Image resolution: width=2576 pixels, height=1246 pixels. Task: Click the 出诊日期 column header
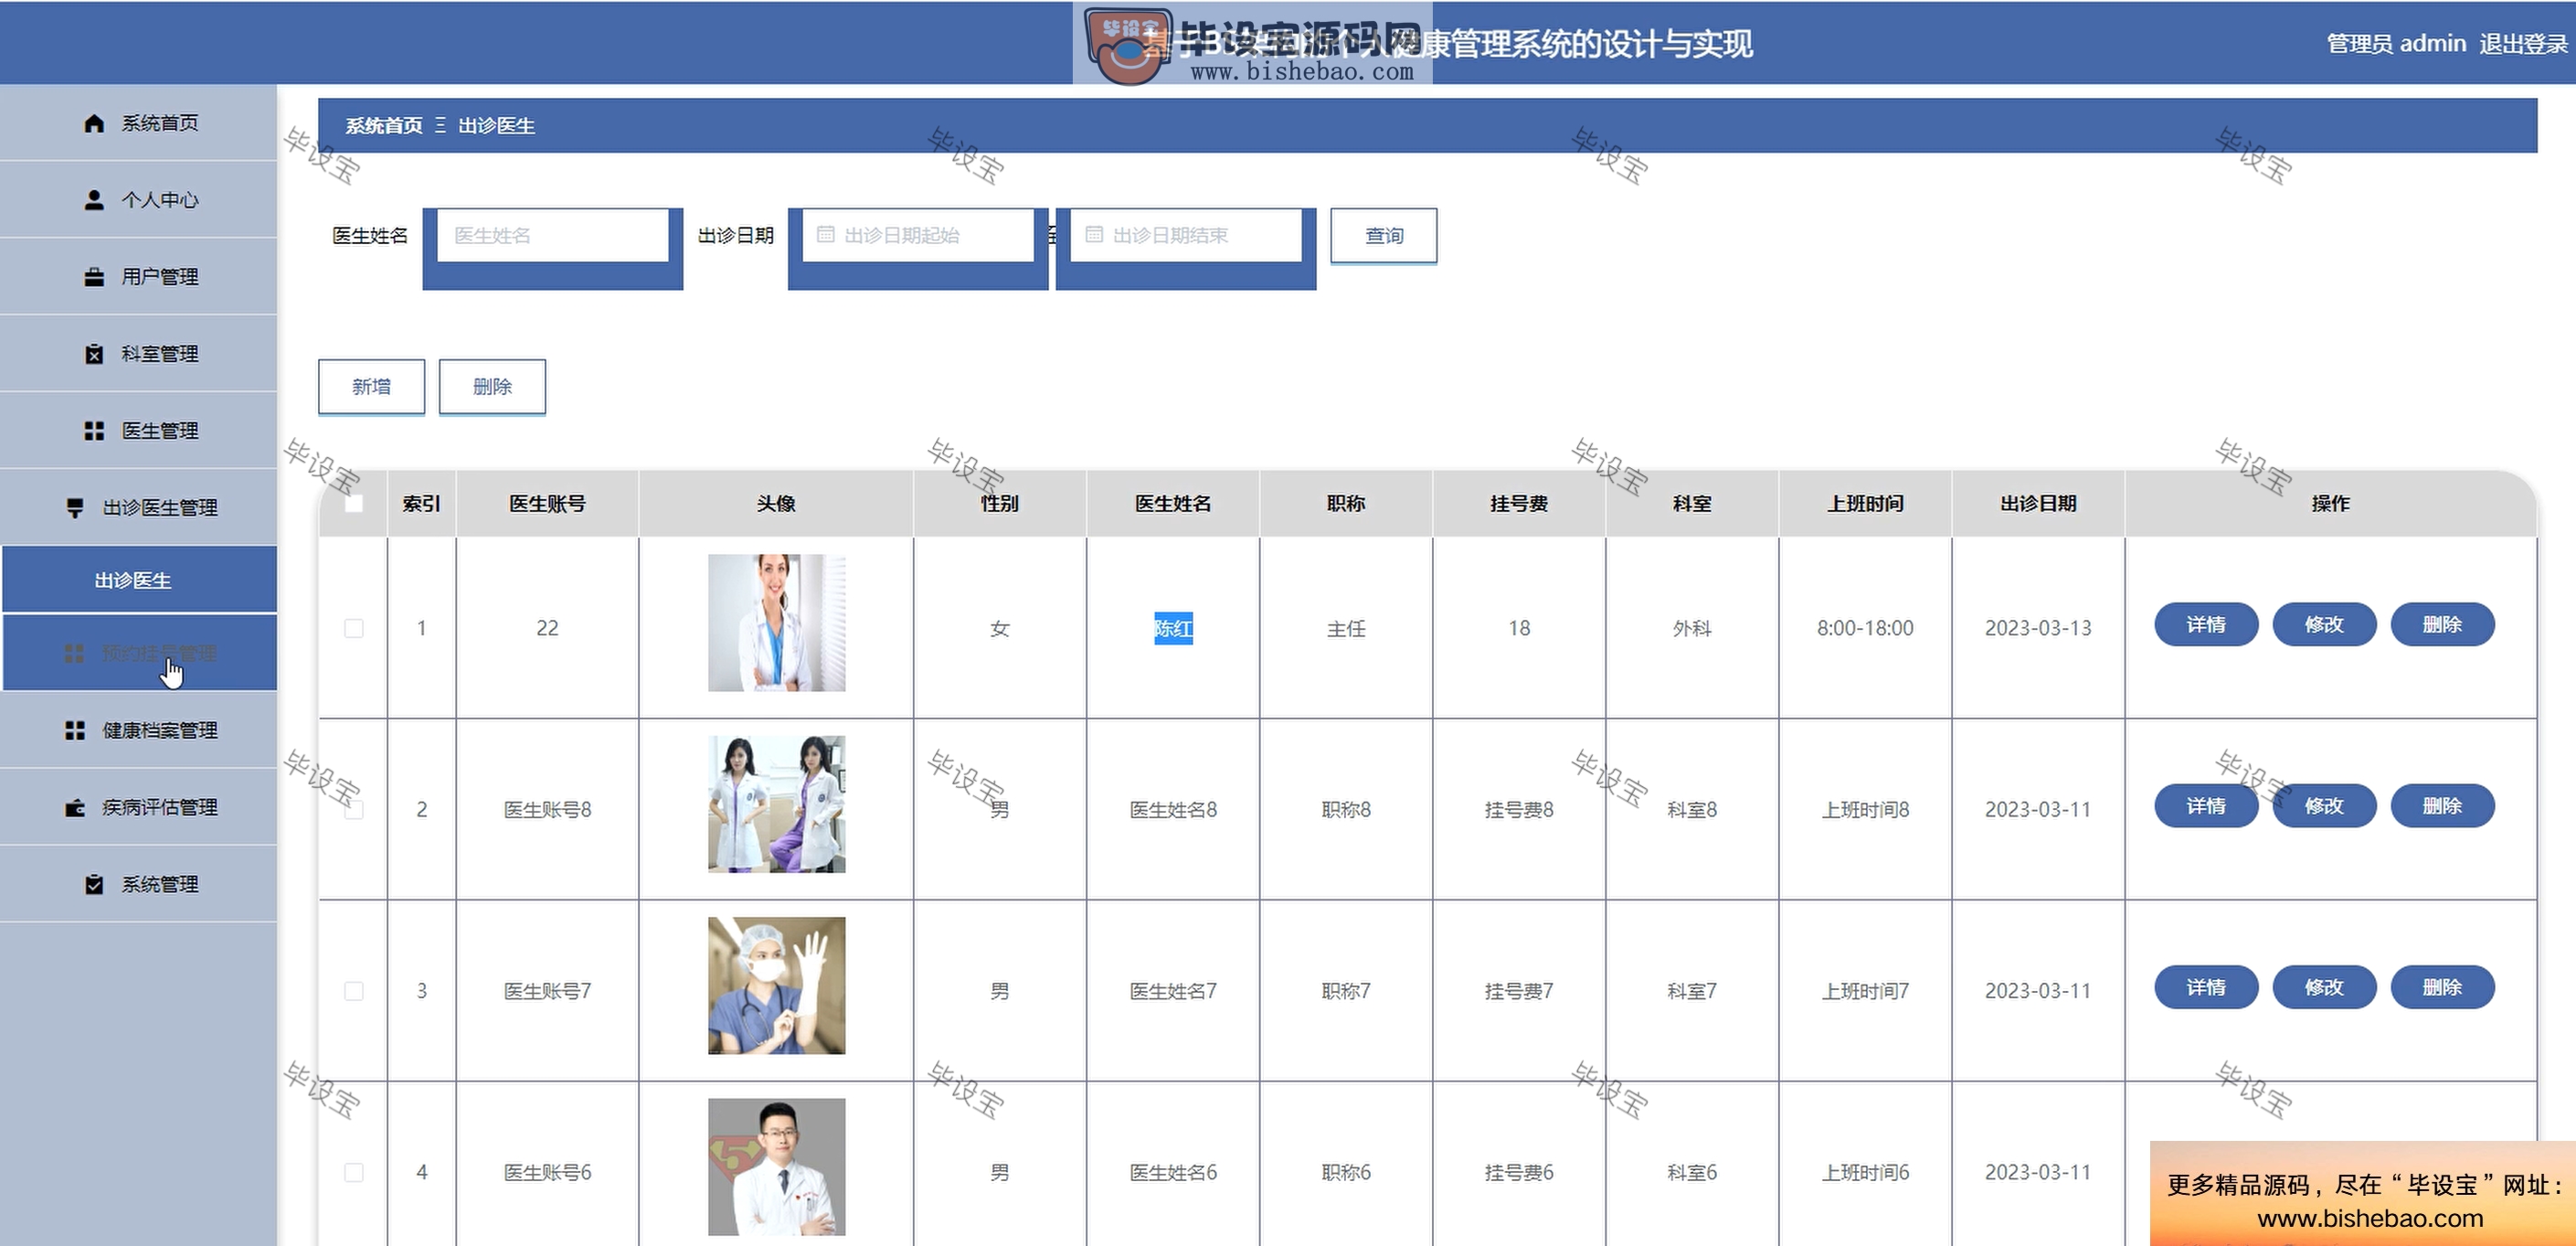(x=2038, y=504)
